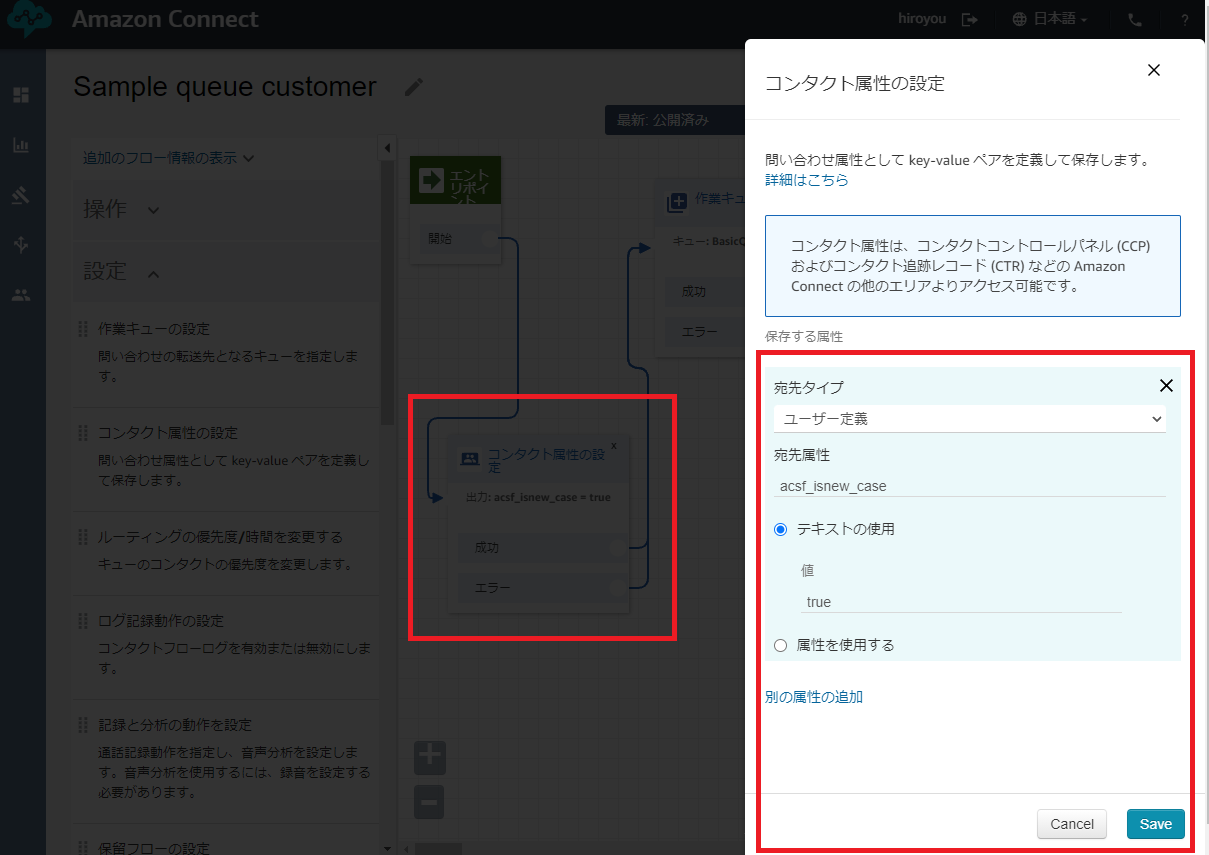Viewport: 1209px width, 855px height.
Task: Open the 詳細はこちら link
Action: 807,180
